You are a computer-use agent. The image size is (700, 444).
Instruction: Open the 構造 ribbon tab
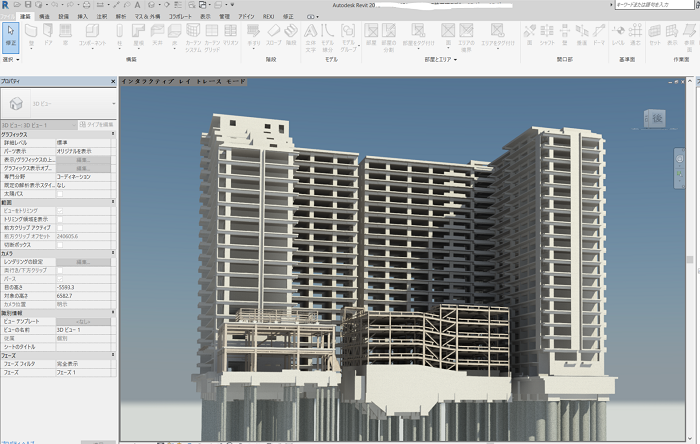click(44, 17)
